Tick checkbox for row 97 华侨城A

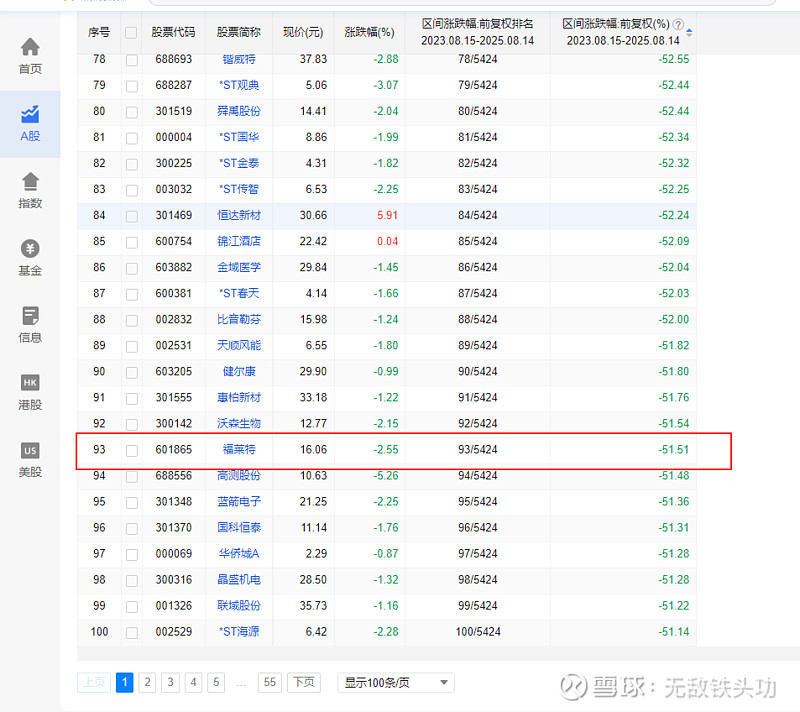(x=132, y=554)
